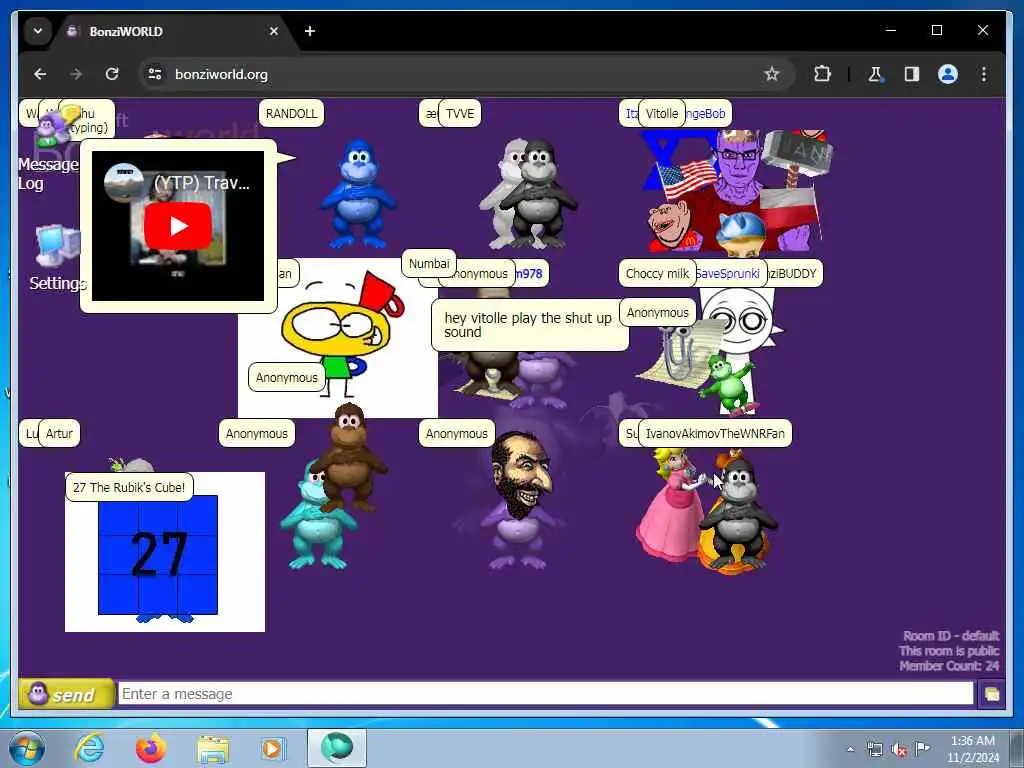Expand the tab search dropdown arrow
1024x768 pixels.
(38, 31)
